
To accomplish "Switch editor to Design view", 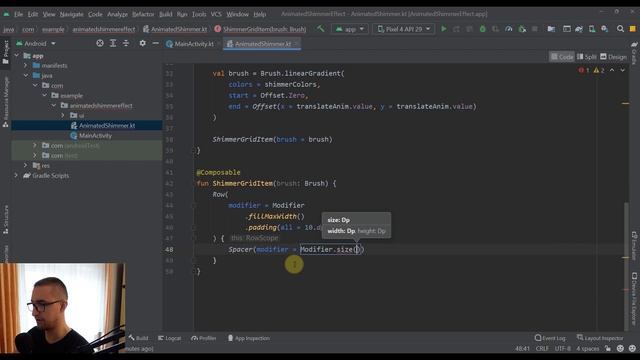I will (x=613, y=57).
